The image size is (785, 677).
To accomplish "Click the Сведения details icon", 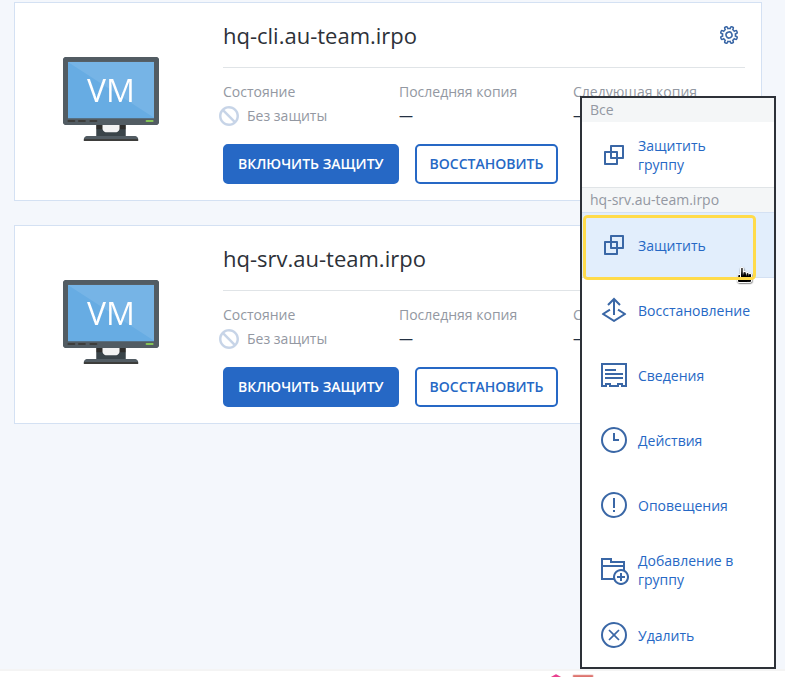I will tap(613, 376).
